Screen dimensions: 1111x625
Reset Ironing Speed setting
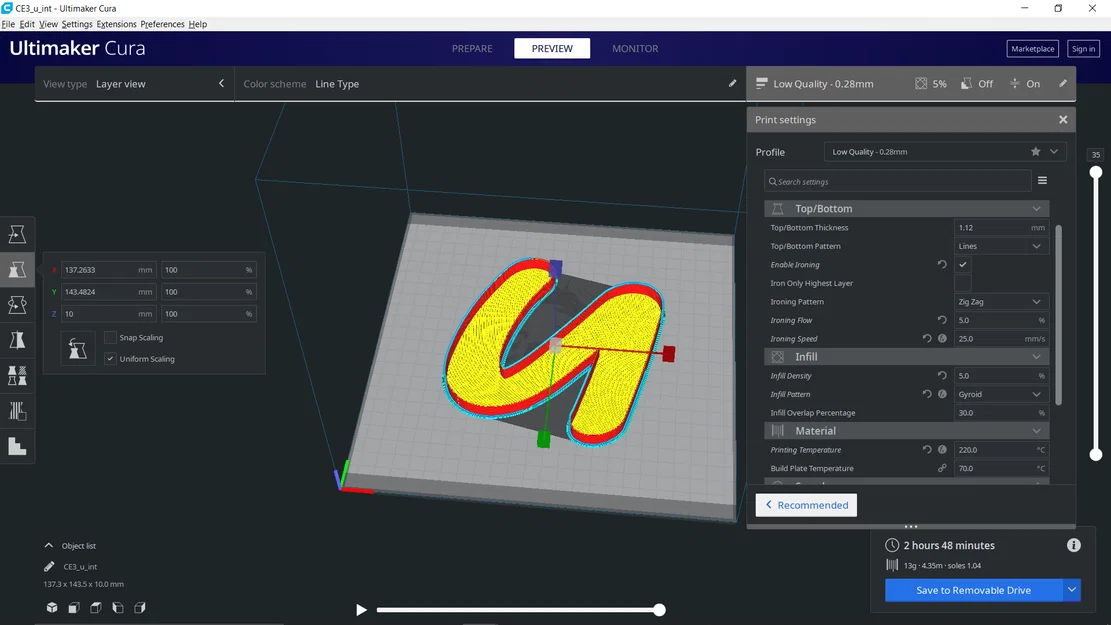tap(927, 339)
